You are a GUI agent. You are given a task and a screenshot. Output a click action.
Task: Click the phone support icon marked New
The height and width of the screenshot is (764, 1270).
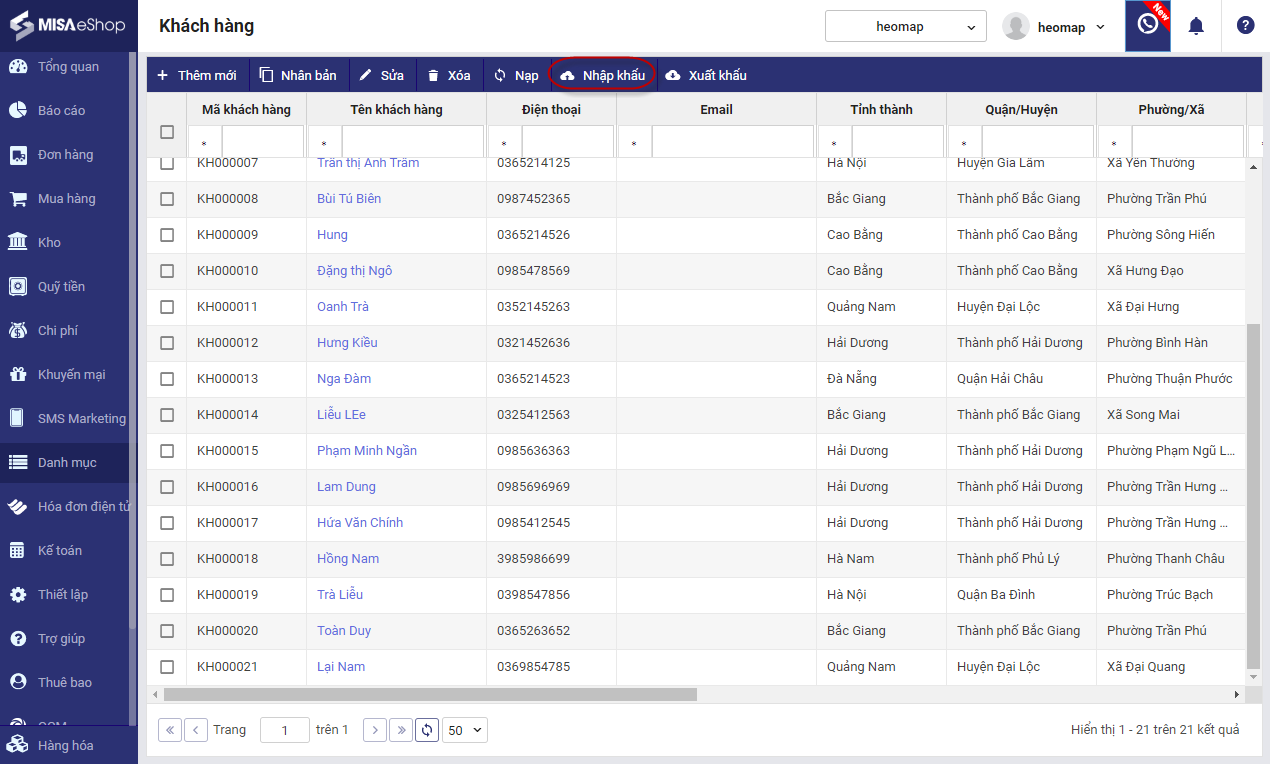1147,26
